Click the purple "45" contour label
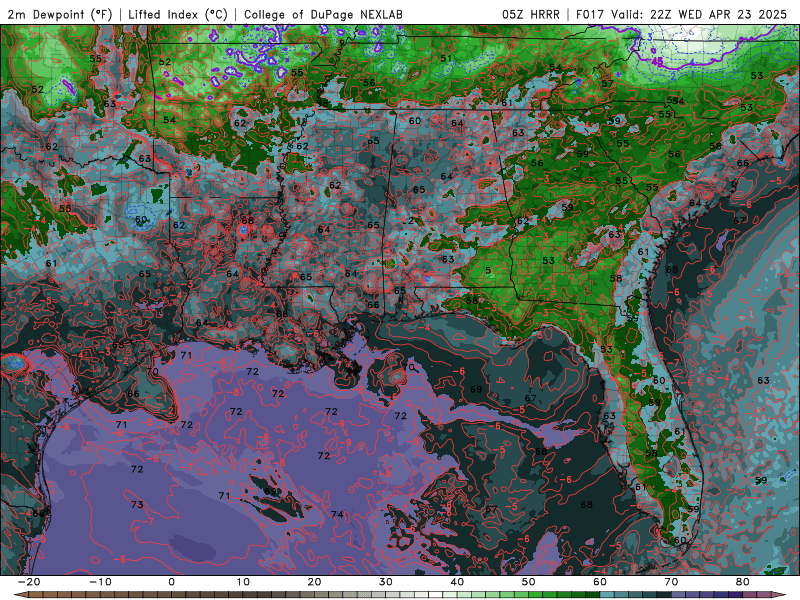 click(657, 61)
